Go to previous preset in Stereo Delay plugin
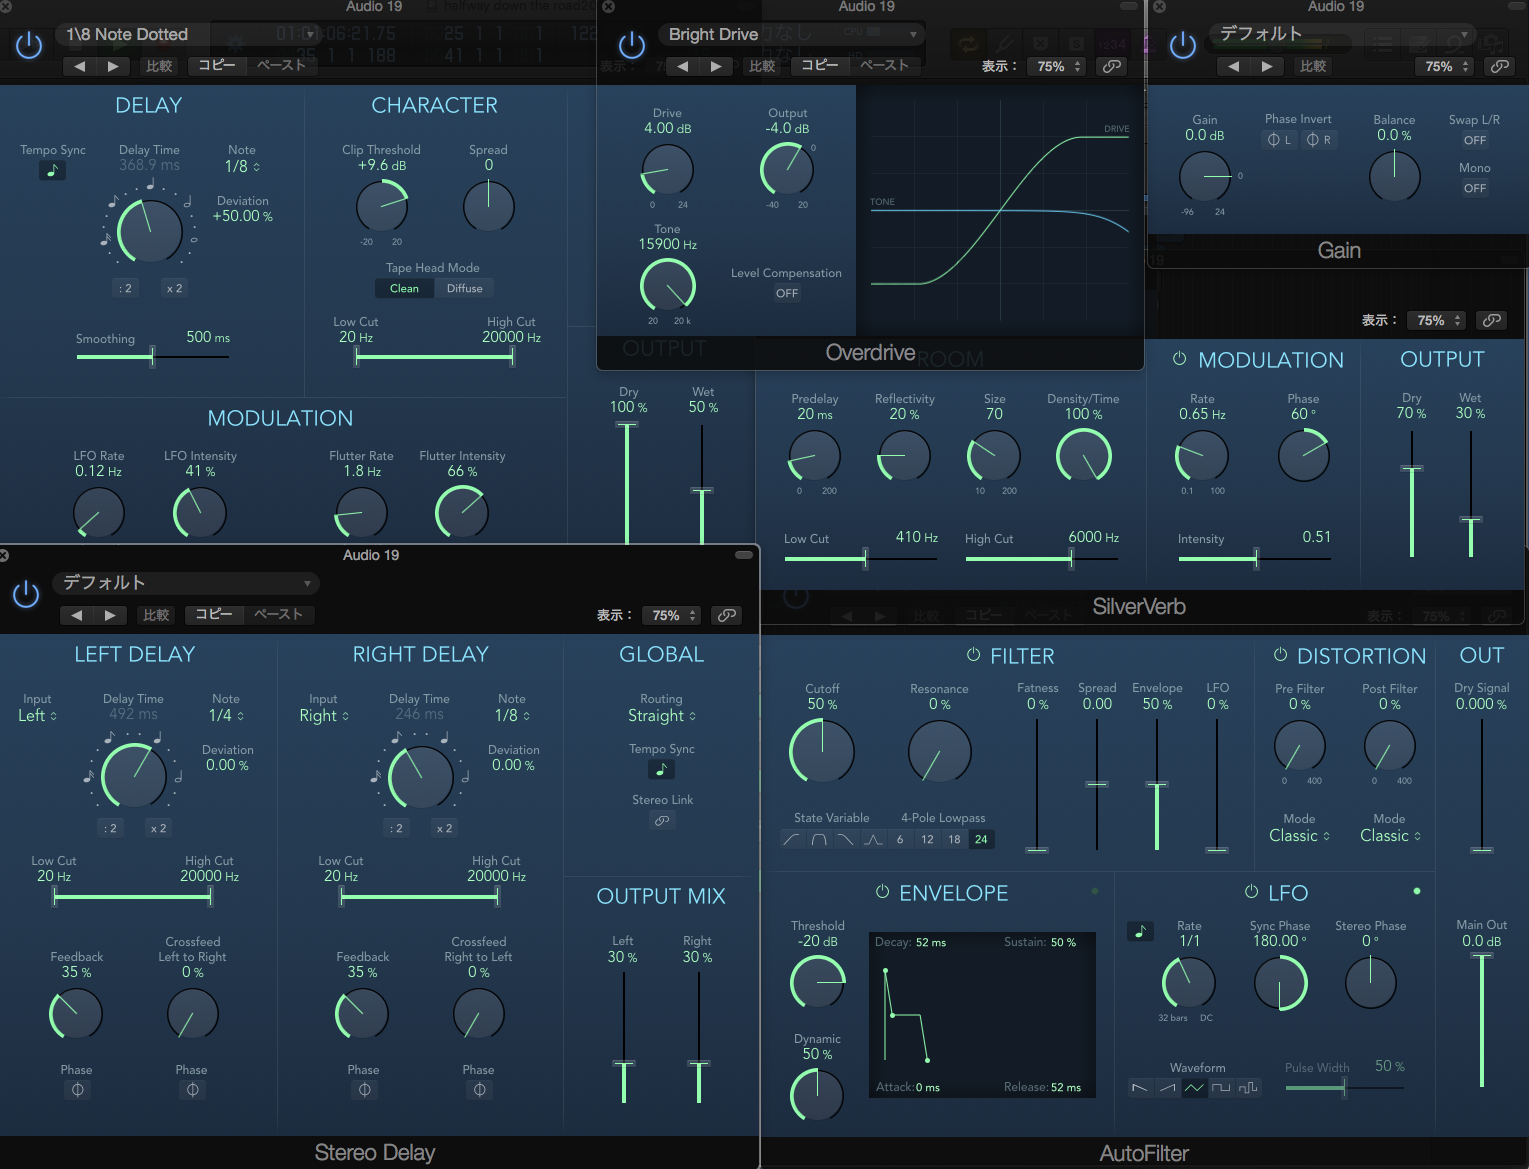The height and width of the screenshot is (1169, 1529). point(77,615)
